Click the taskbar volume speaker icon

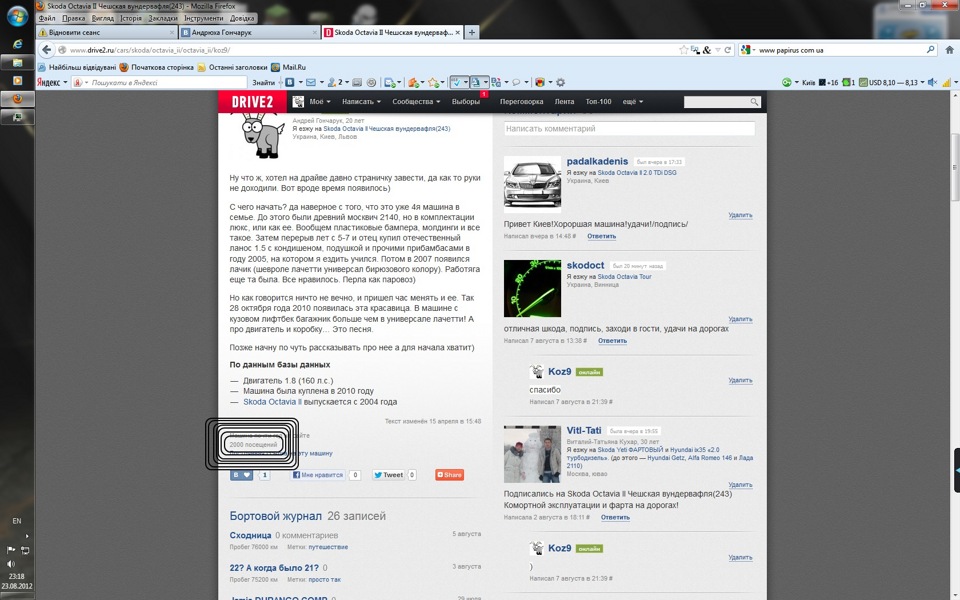11,564
